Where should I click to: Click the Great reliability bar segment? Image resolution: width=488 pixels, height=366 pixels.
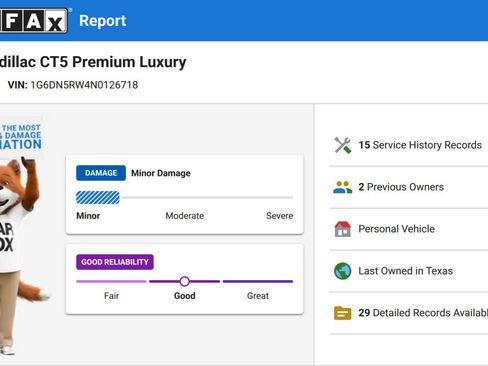[x=258, y=281]
